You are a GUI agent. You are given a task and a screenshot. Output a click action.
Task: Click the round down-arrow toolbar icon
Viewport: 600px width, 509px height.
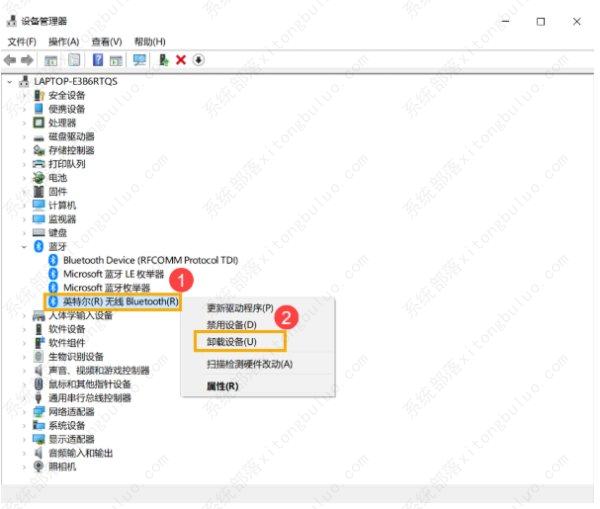coord(198,60)
